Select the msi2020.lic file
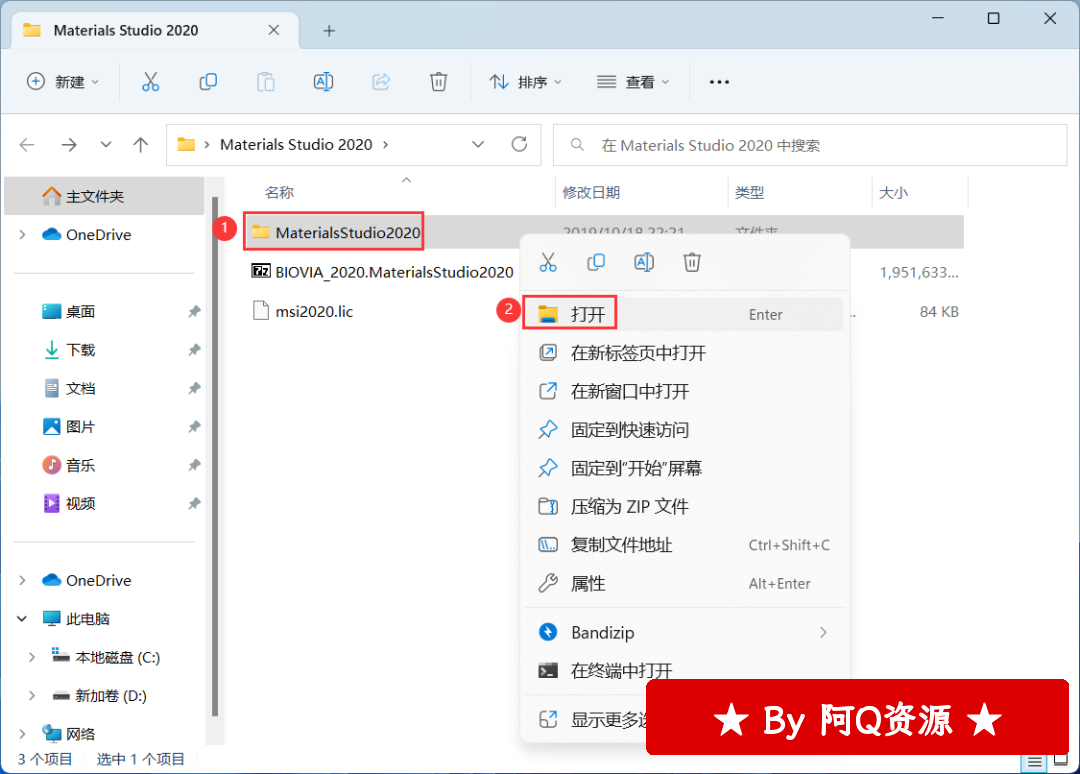 click(x=314, y=311)
